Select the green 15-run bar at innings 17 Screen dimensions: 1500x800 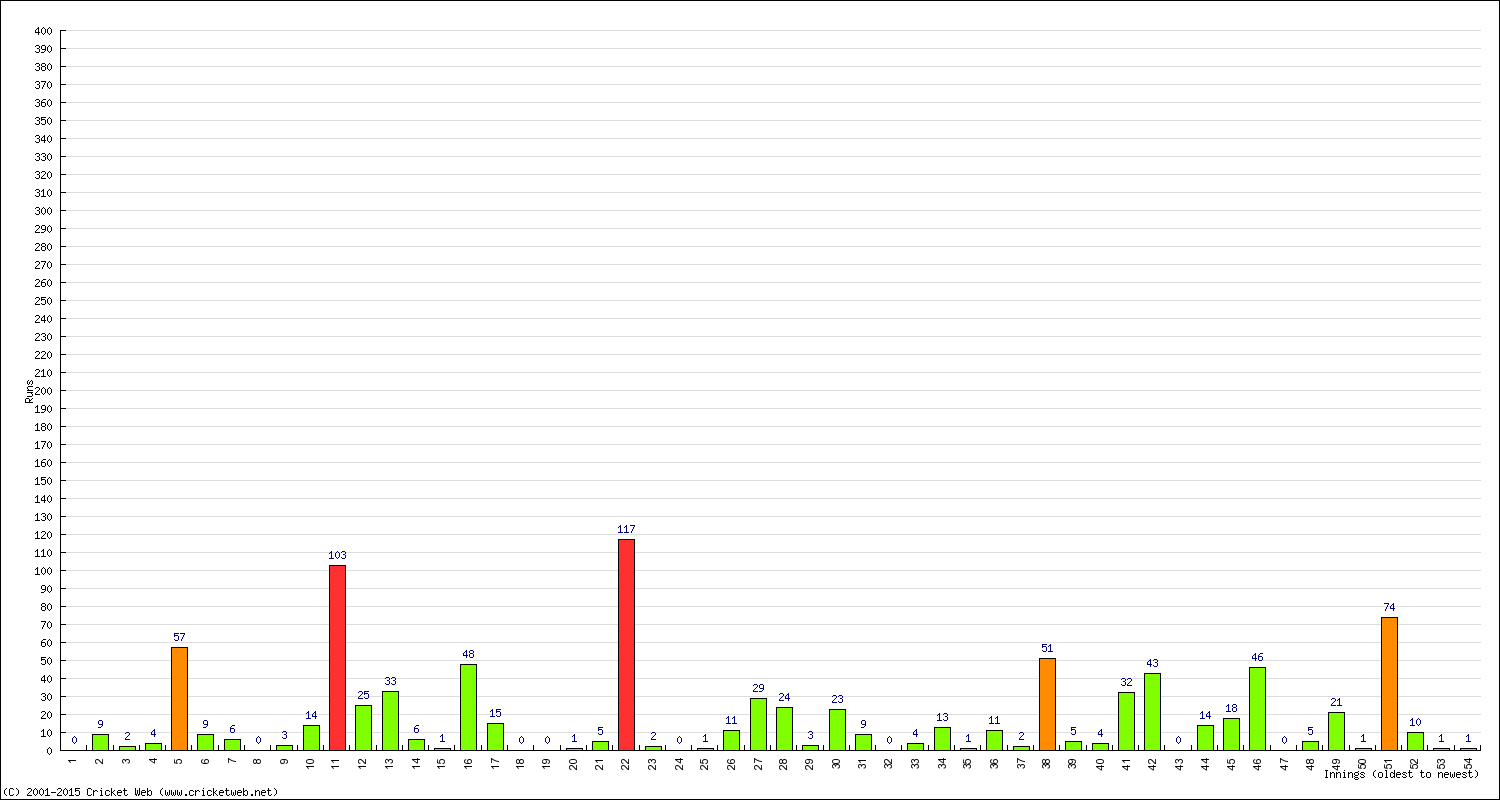click(495, 736)
